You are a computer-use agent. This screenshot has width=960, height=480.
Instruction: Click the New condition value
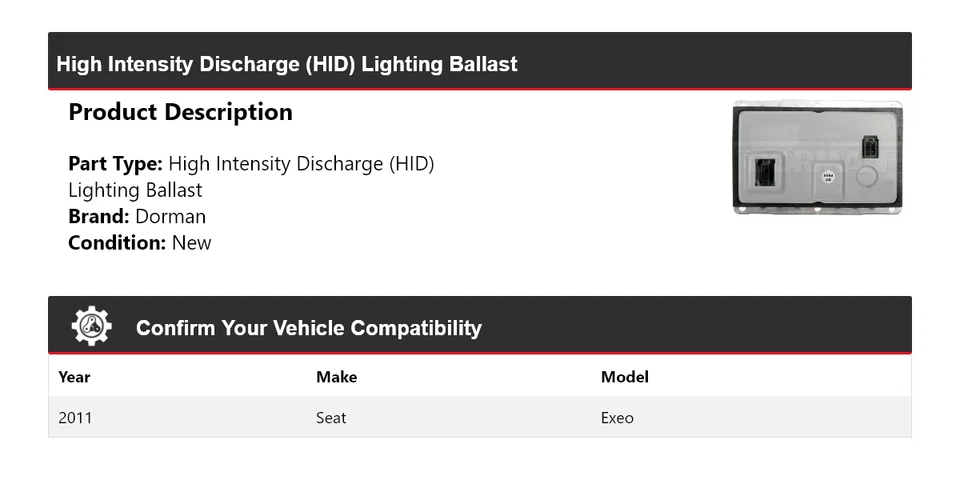[x=192, y=243]
